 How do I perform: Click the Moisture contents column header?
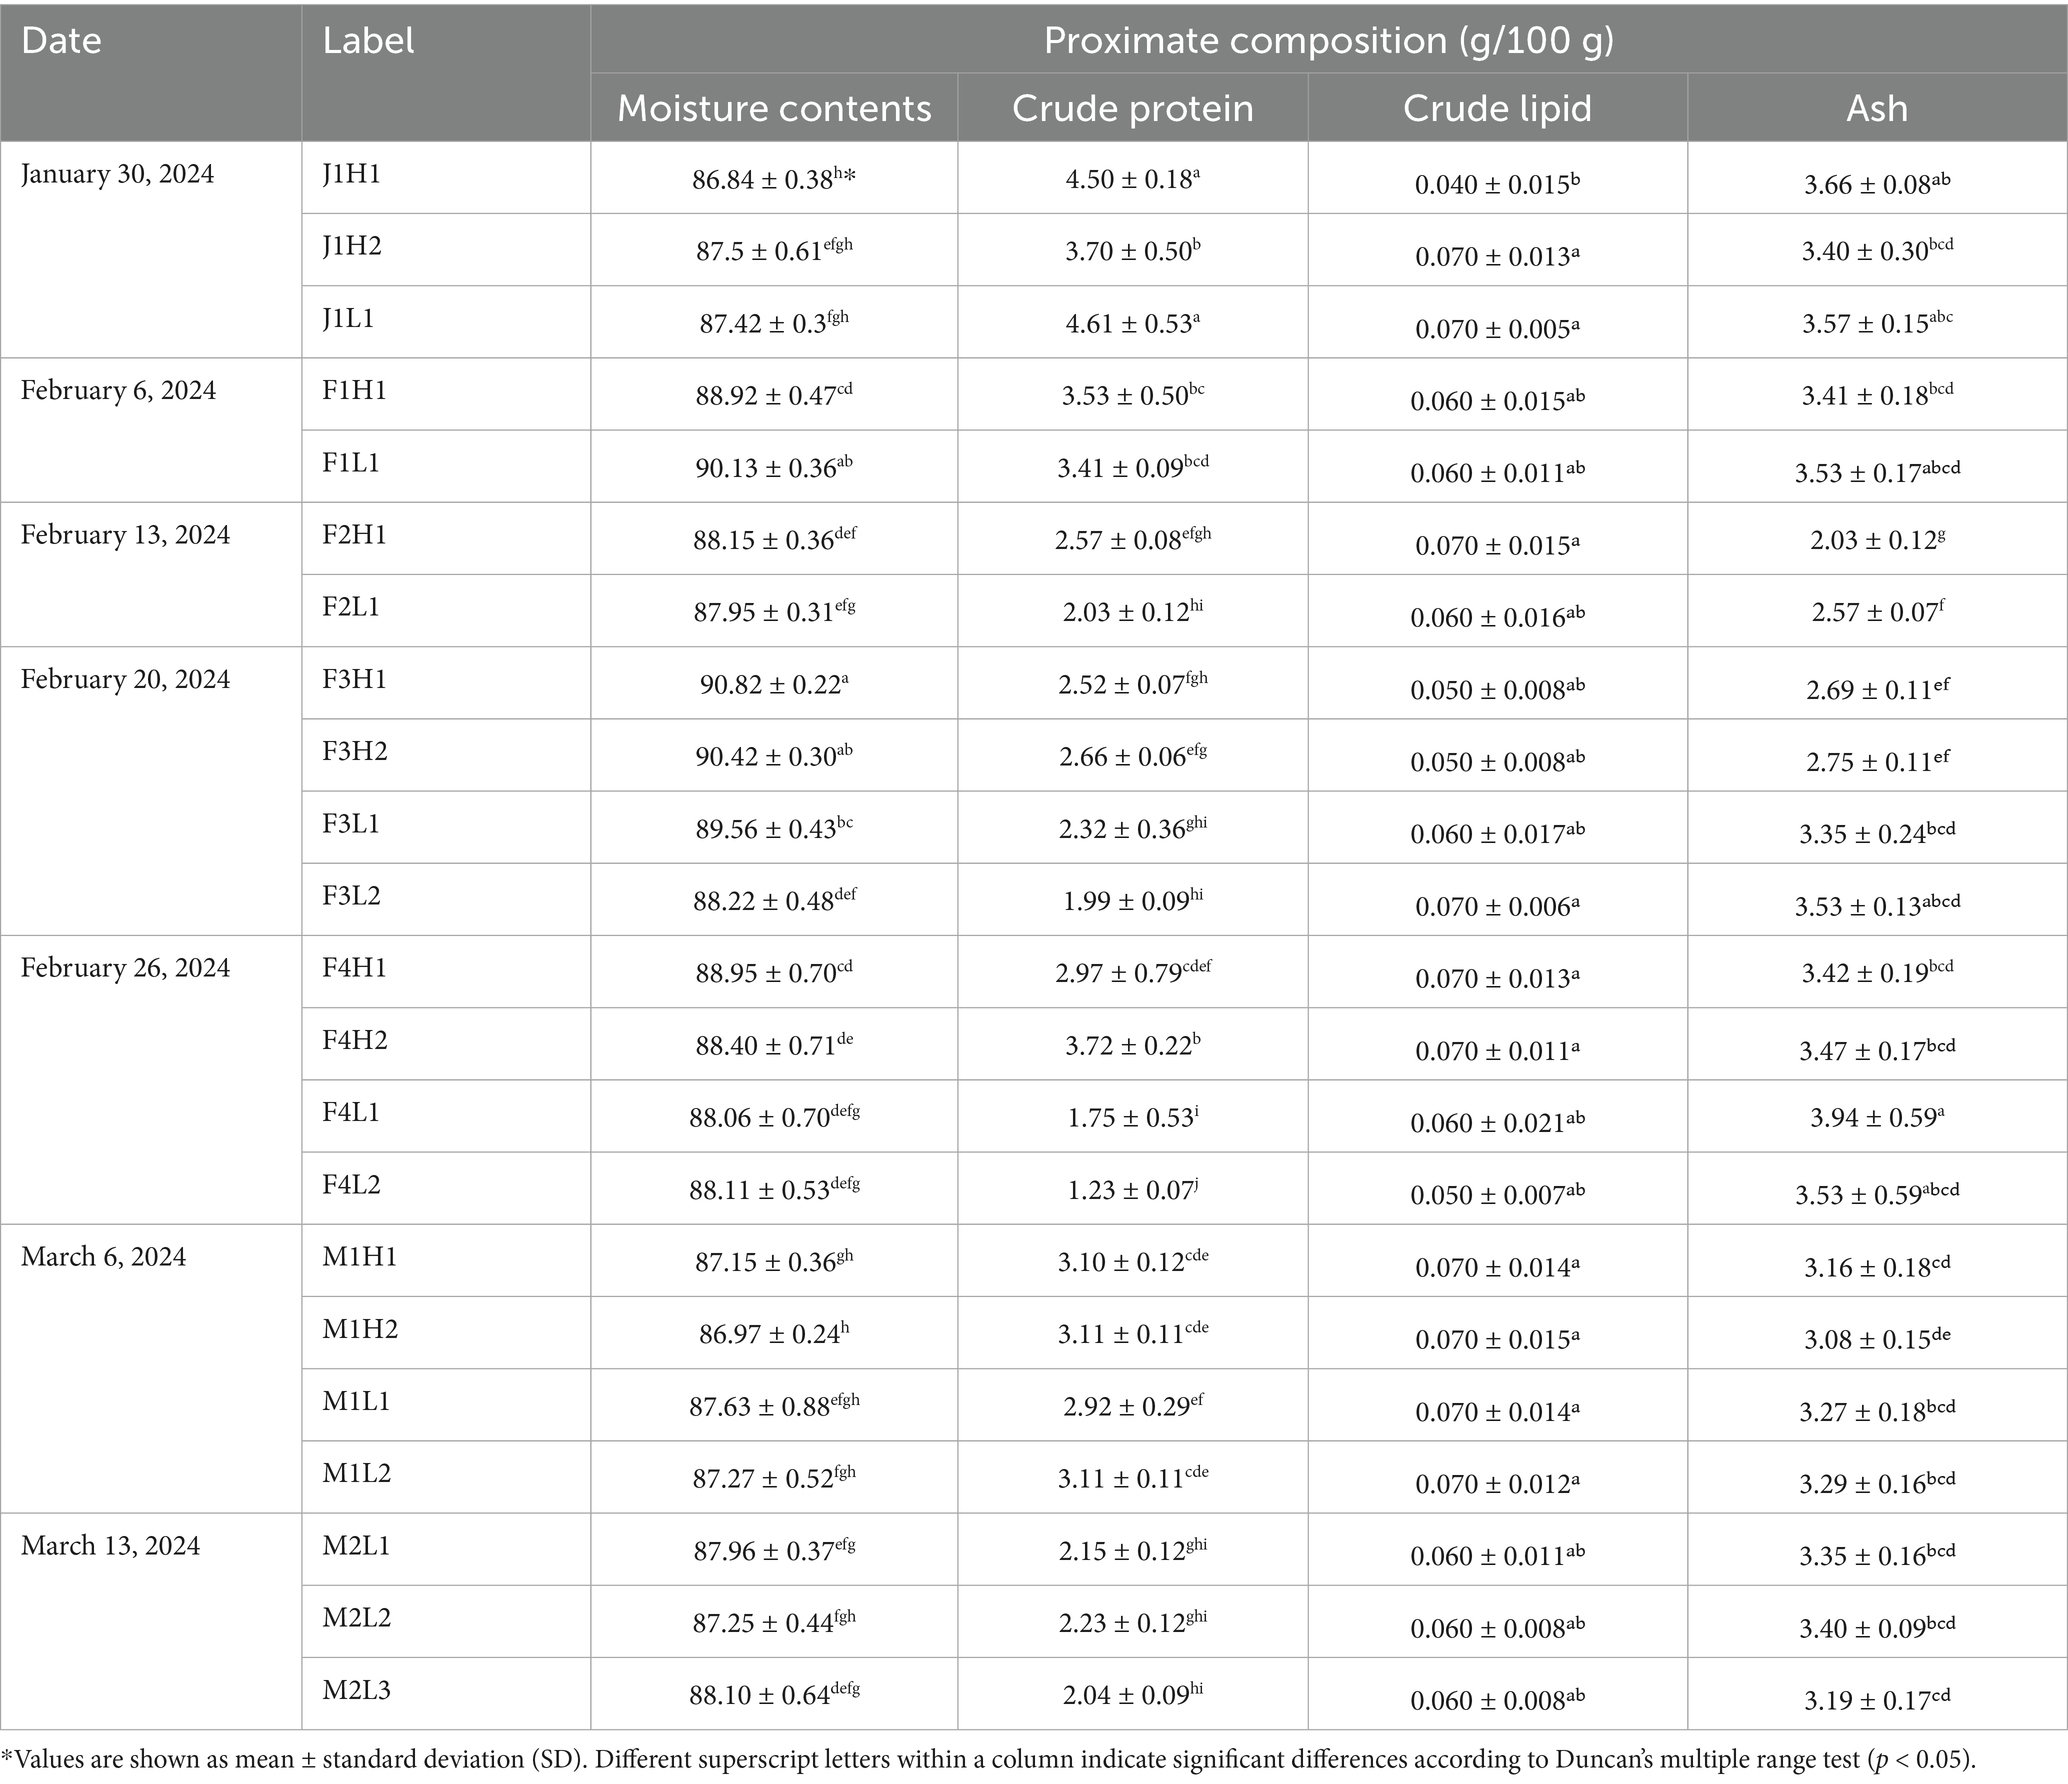pos(774,108)
